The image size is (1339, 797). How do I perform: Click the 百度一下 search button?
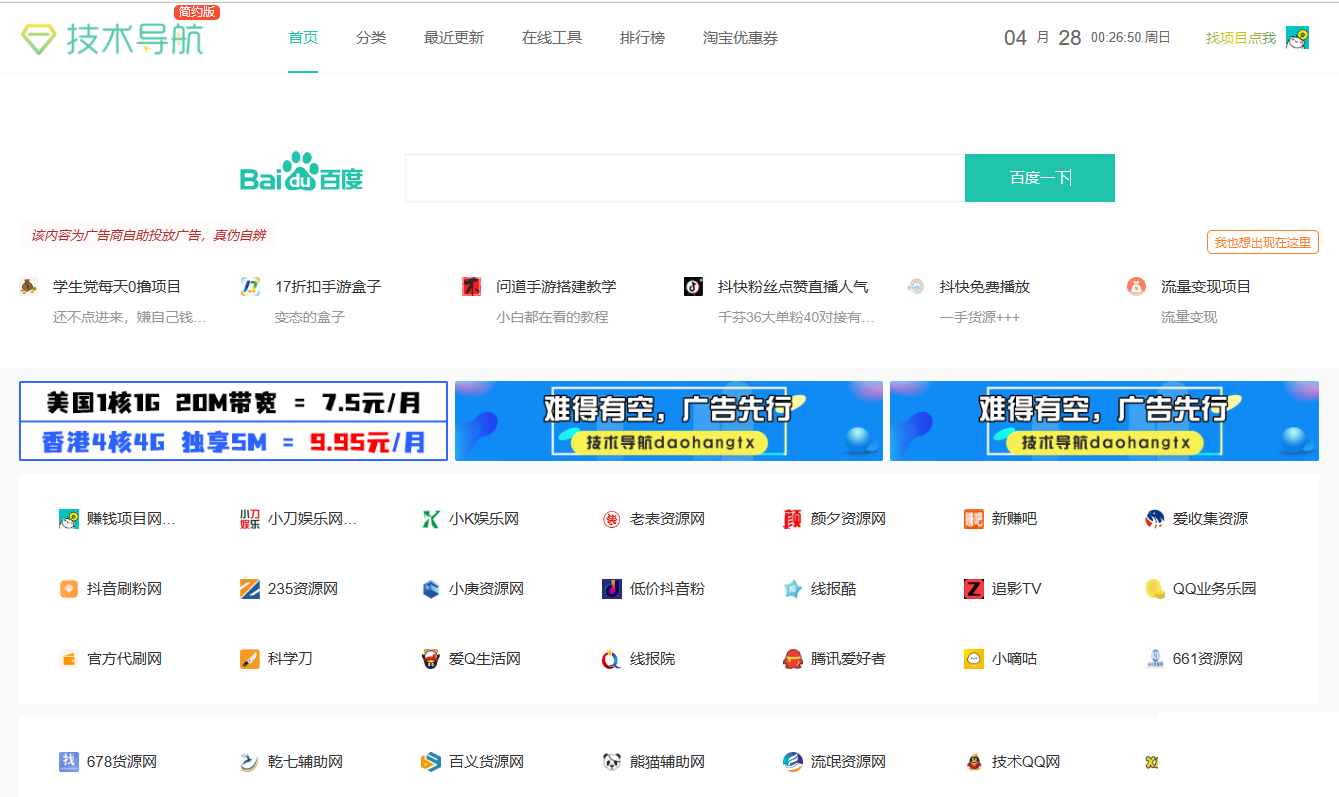1040,178
